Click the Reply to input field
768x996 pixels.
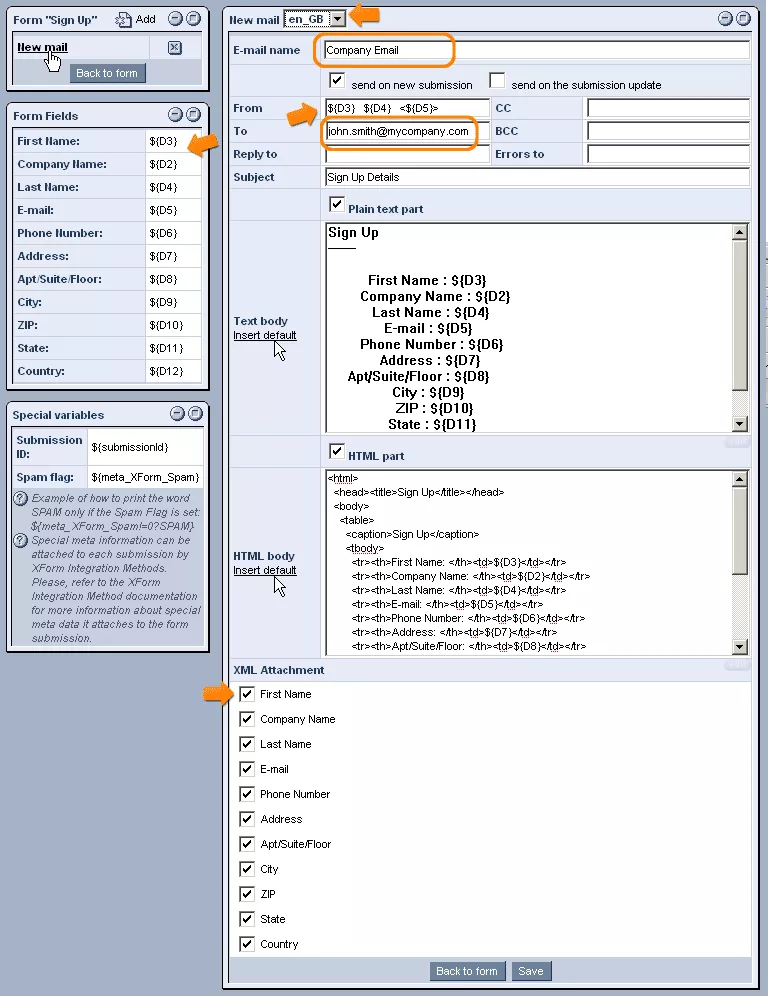(407, 154)
